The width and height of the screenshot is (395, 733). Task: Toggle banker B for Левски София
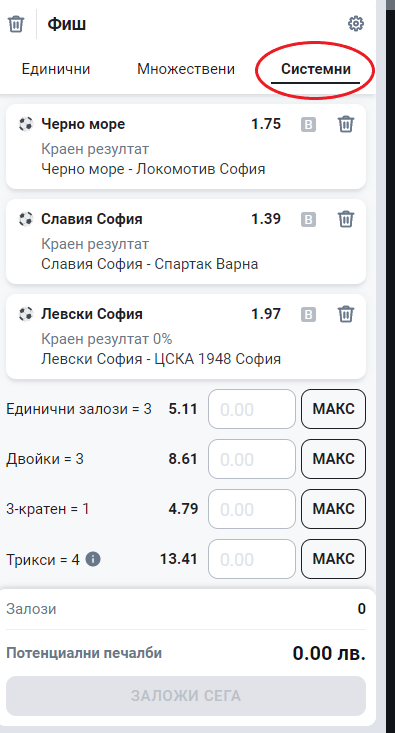tap(308, 315)
